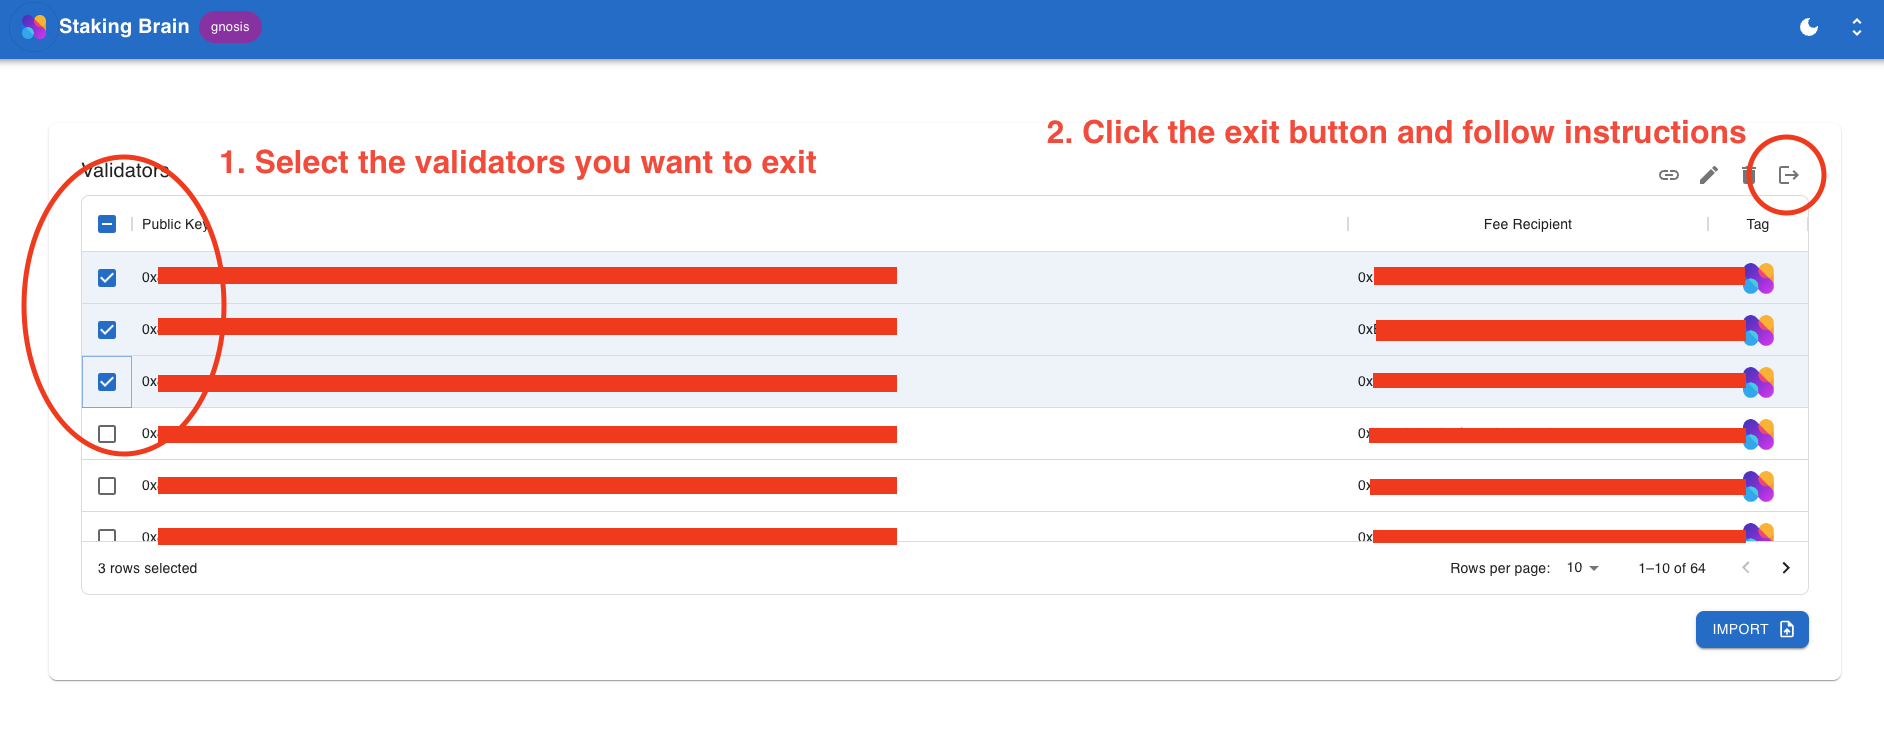Click first row's tag icon

(x=1759, y=278)
